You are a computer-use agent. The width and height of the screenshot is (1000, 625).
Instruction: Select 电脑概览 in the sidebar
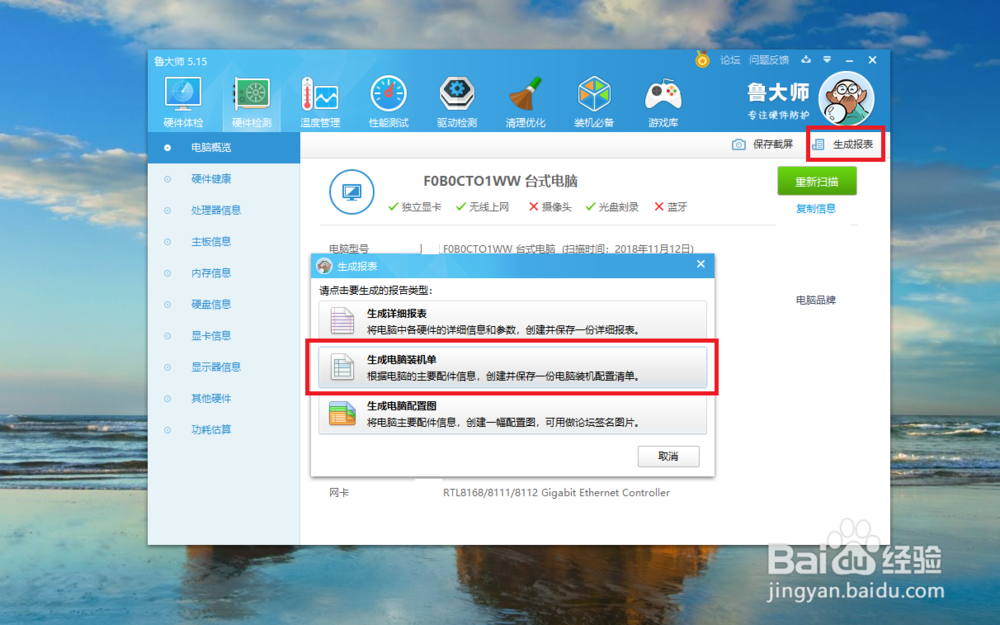224,147
